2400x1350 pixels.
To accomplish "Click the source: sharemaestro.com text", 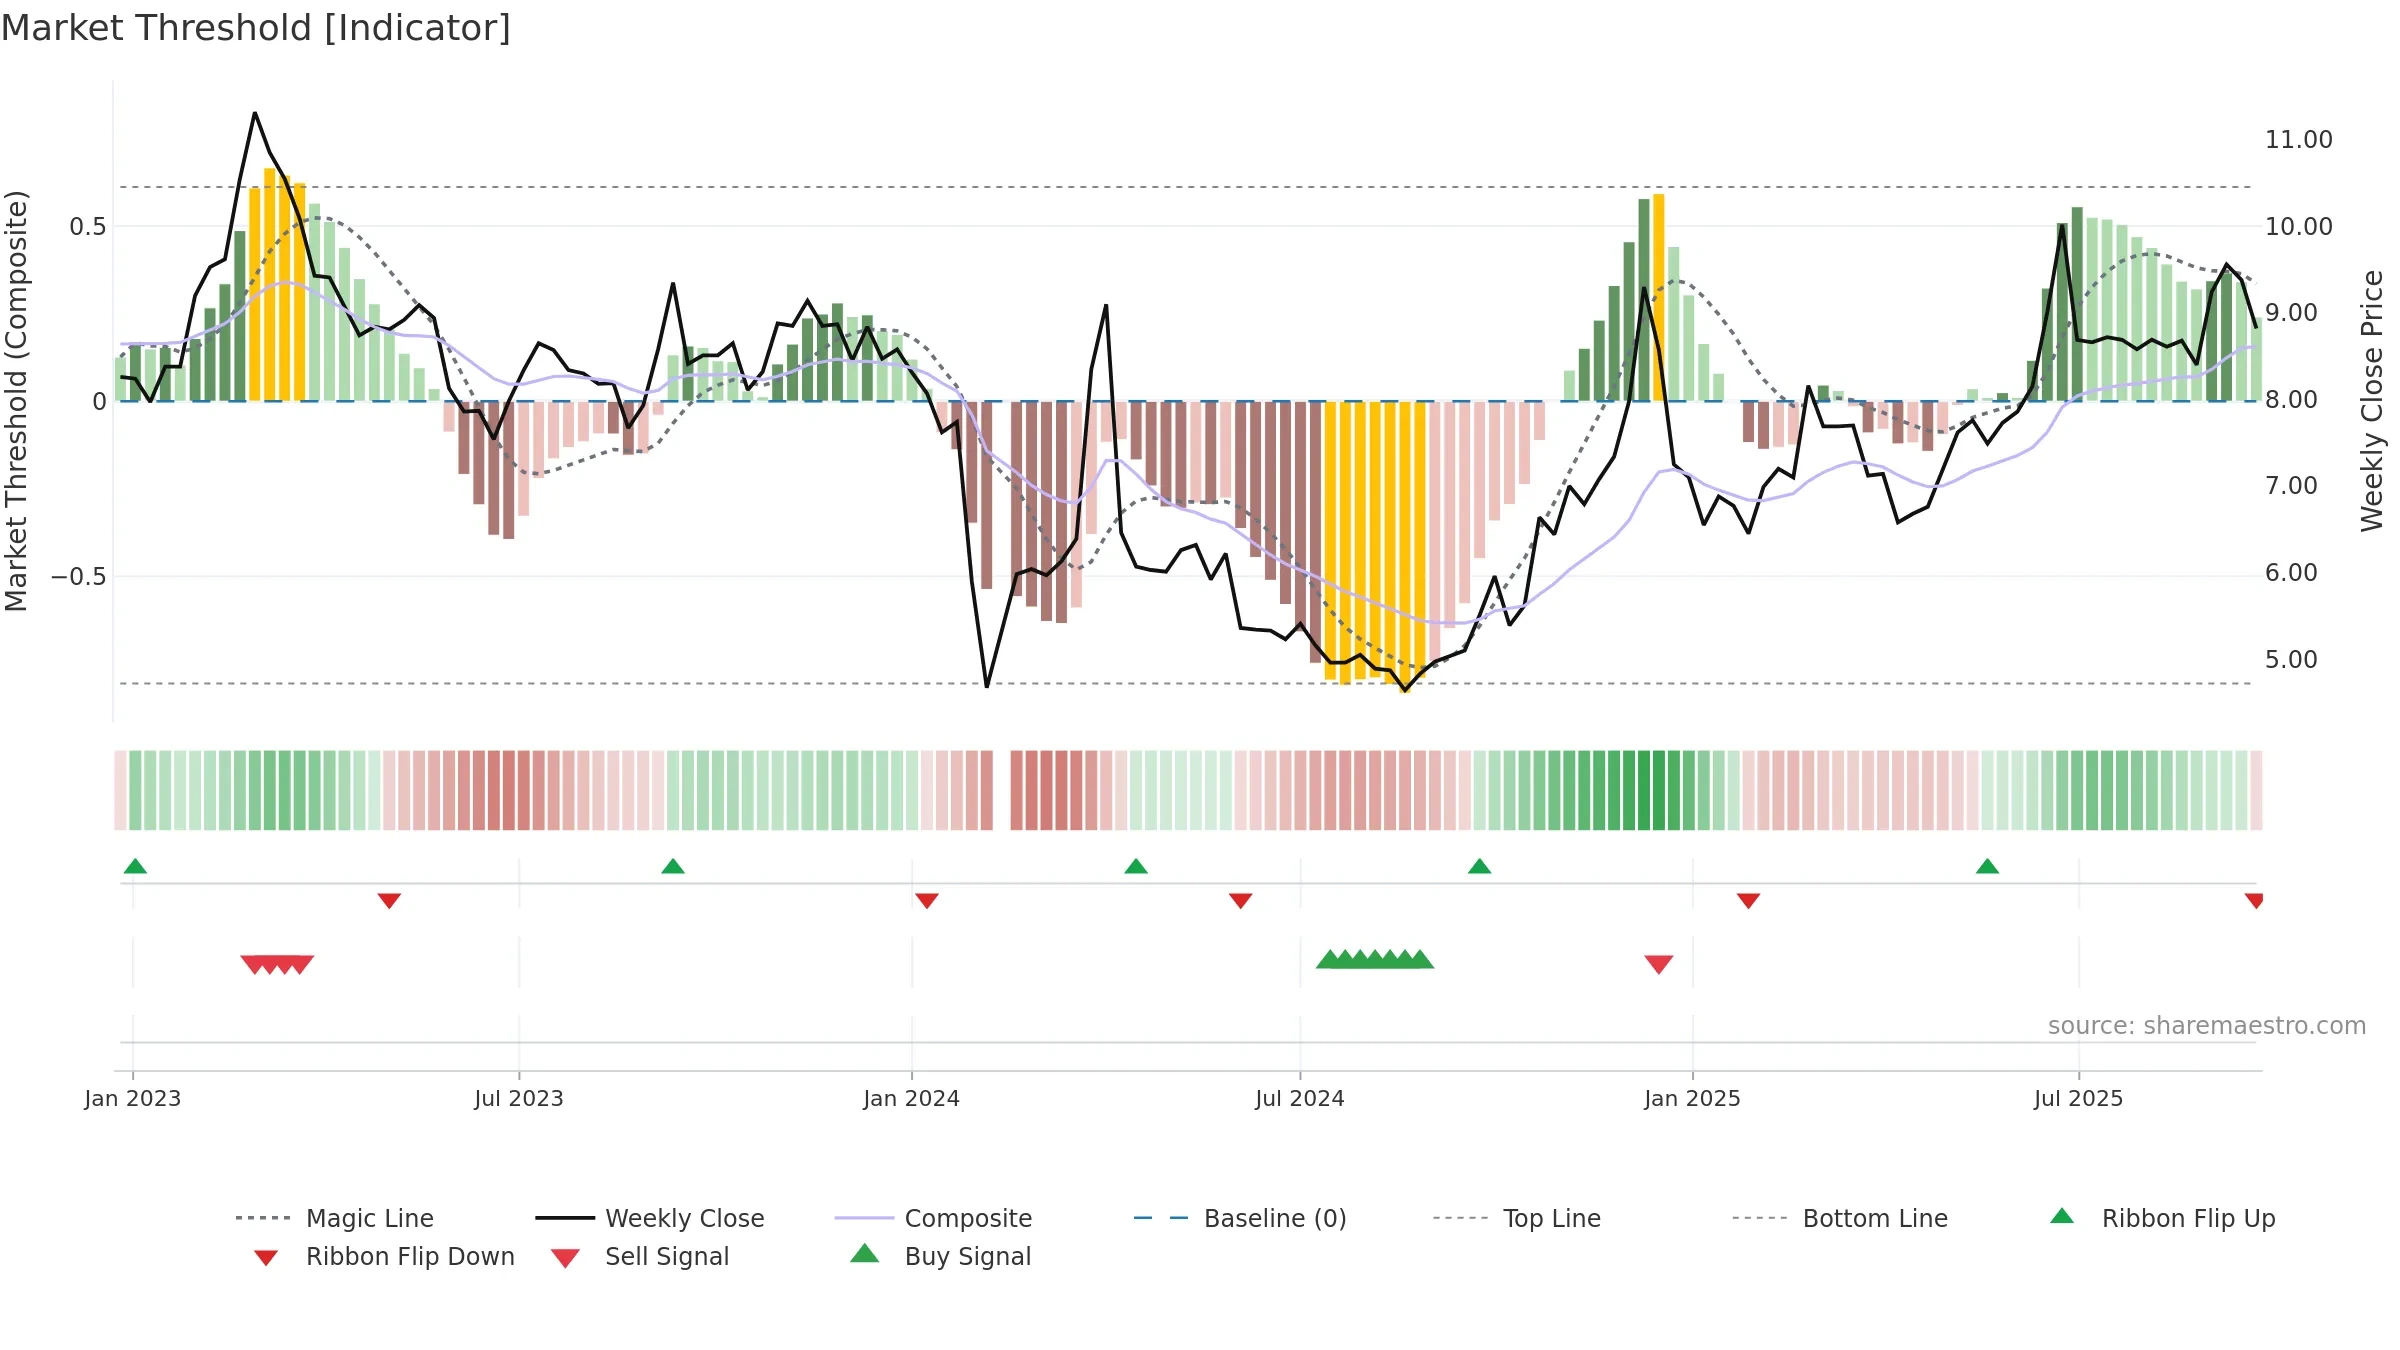I will [2207, 1026].
